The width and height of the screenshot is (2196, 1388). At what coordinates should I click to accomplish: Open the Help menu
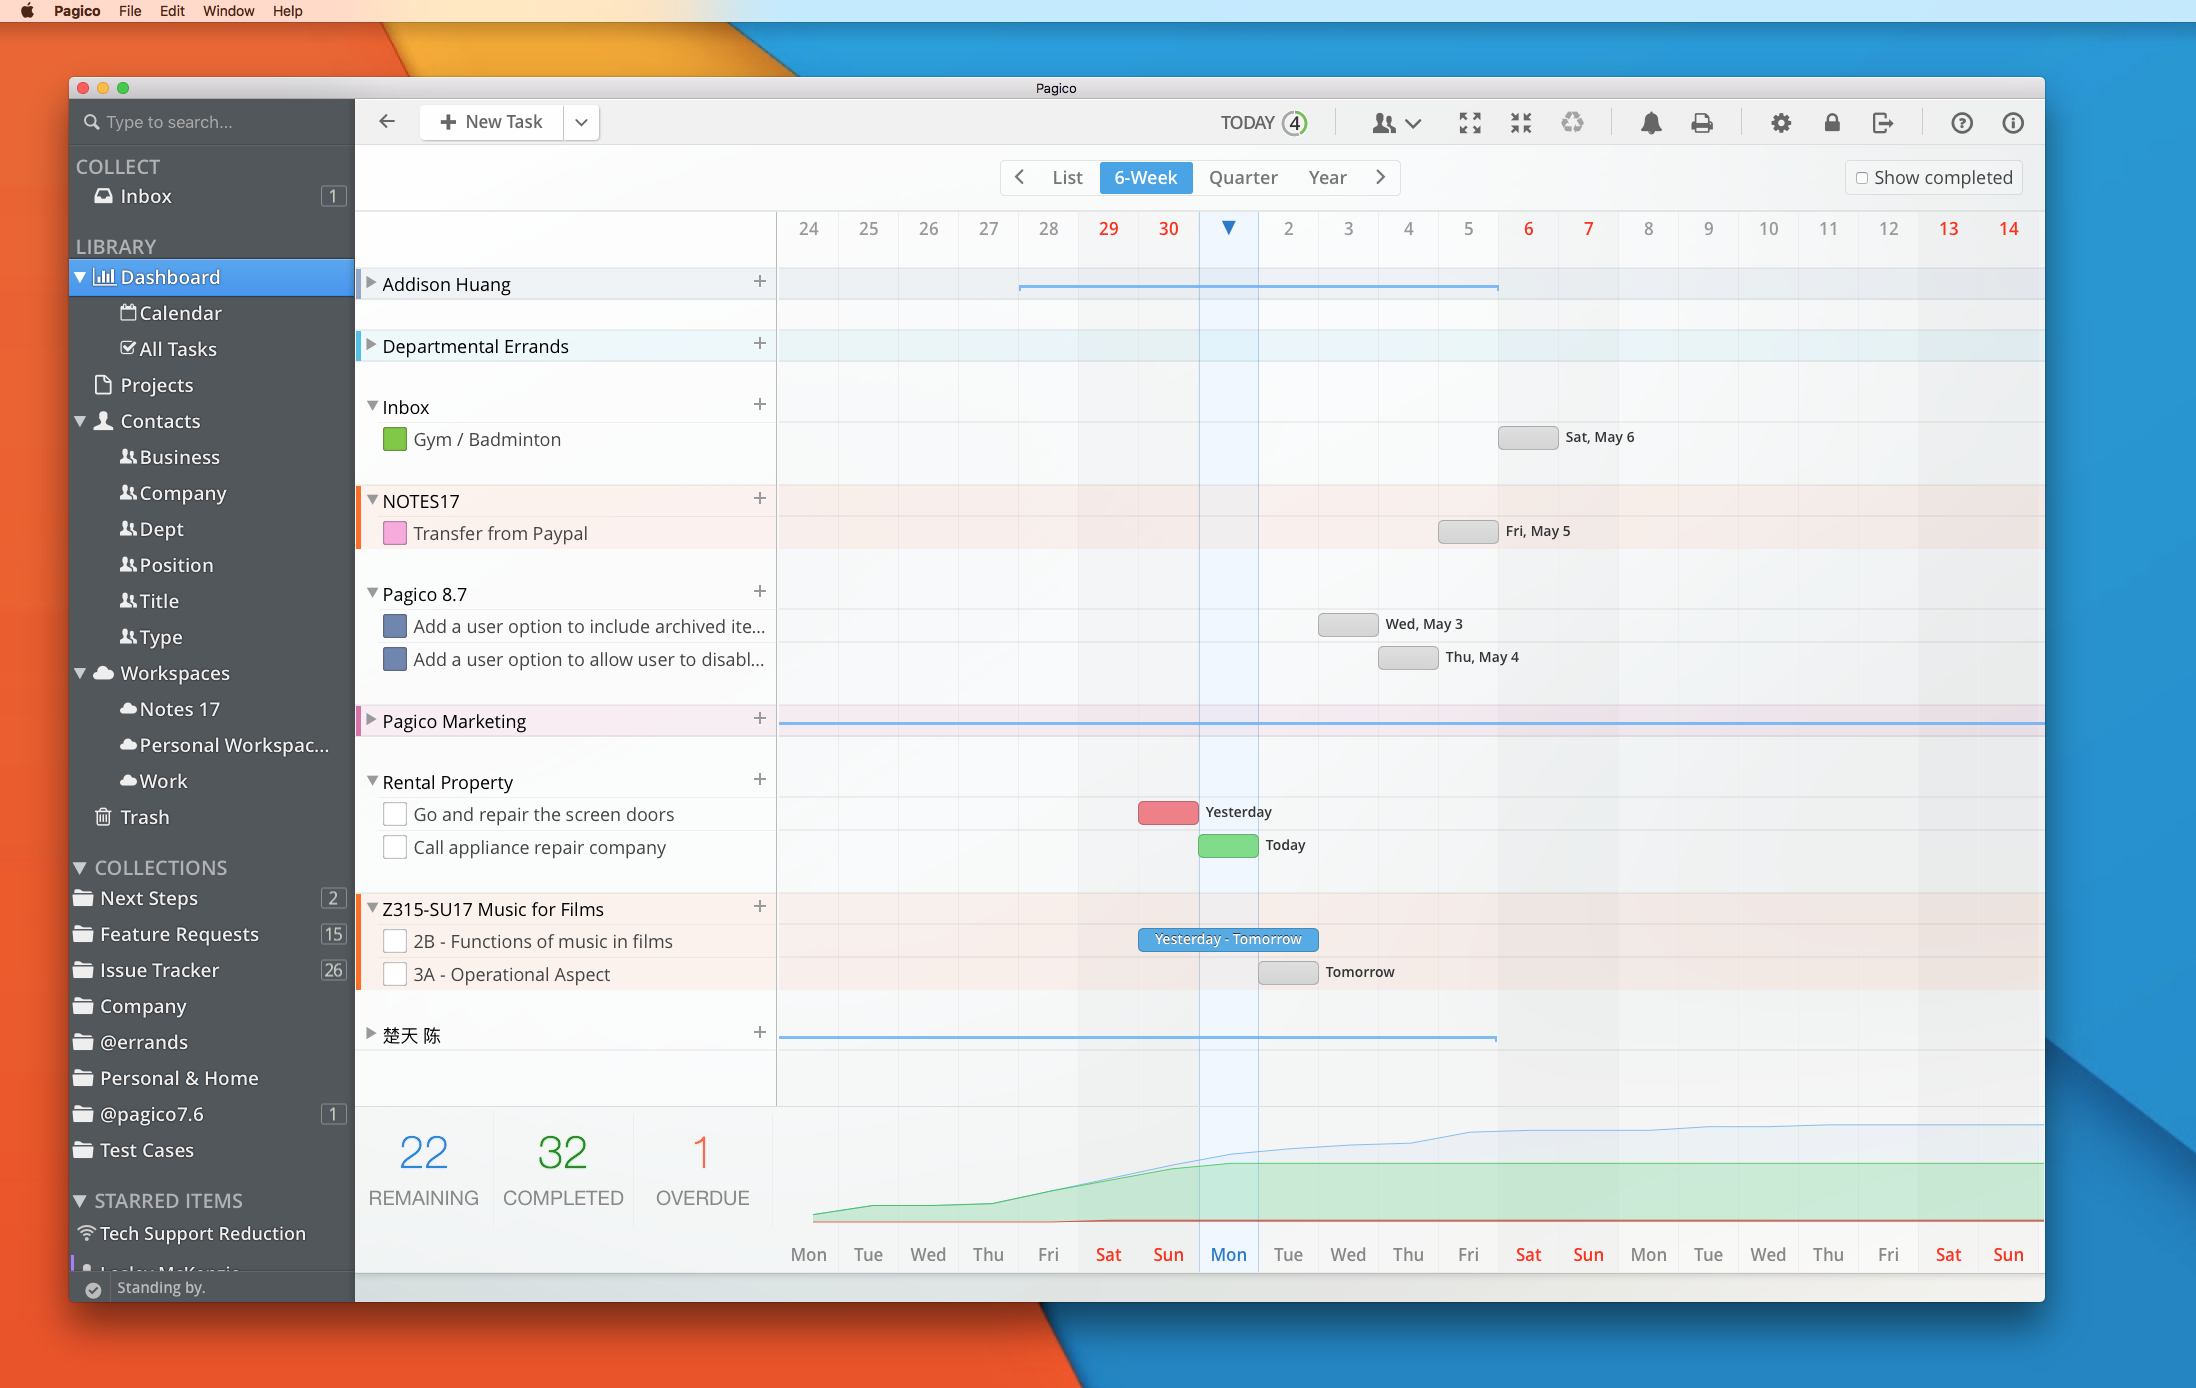coord(287,11)
